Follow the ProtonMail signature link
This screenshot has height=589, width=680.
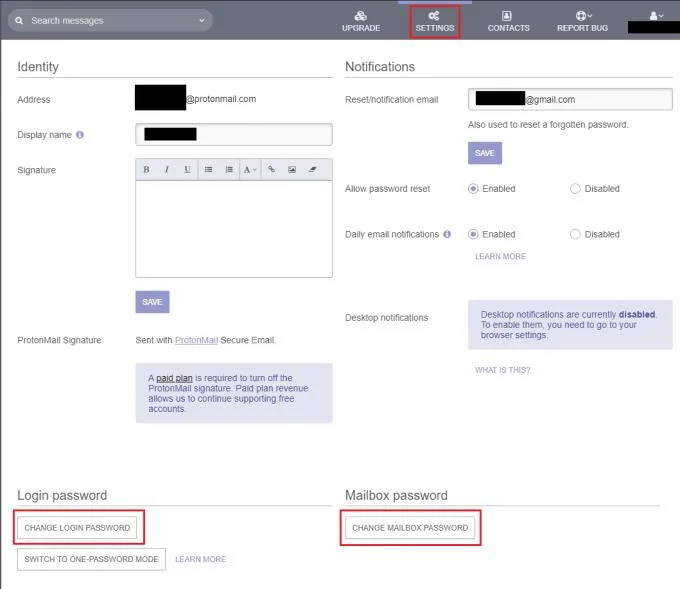pyautogui.click(x=196, y=340)
